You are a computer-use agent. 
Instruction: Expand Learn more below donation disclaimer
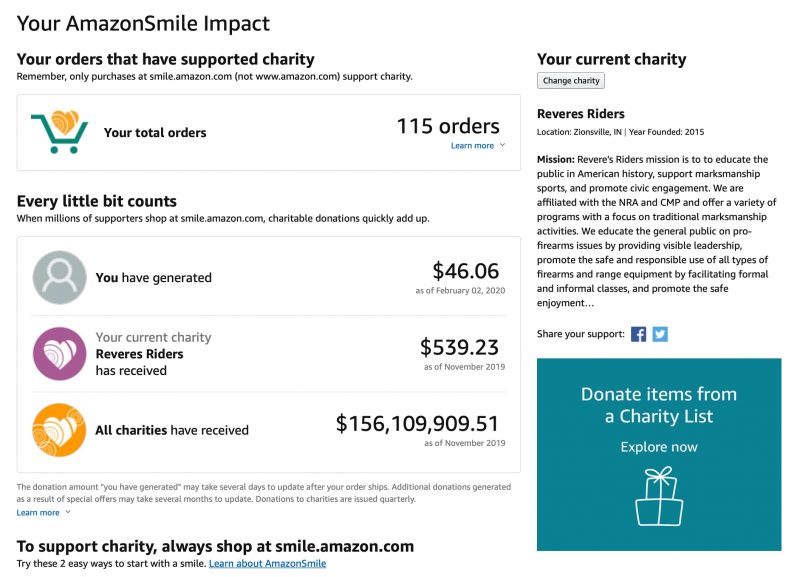click(x=38, y=512)
